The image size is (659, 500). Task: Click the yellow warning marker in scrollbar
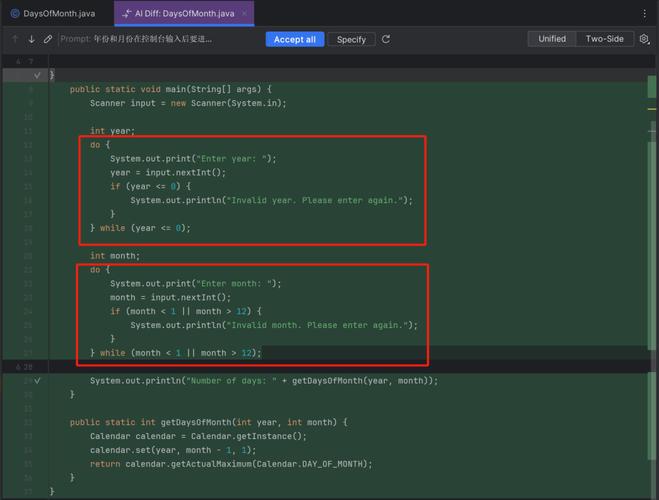[x=652, y=109]
